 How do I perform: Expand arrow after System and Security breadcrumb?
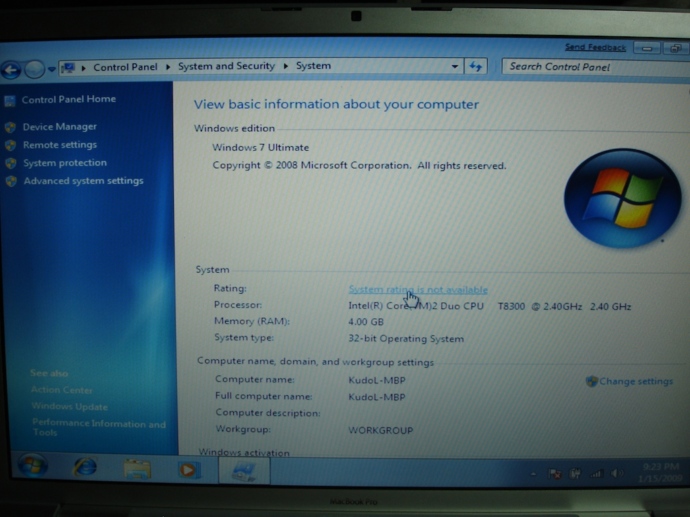[286, 66]
